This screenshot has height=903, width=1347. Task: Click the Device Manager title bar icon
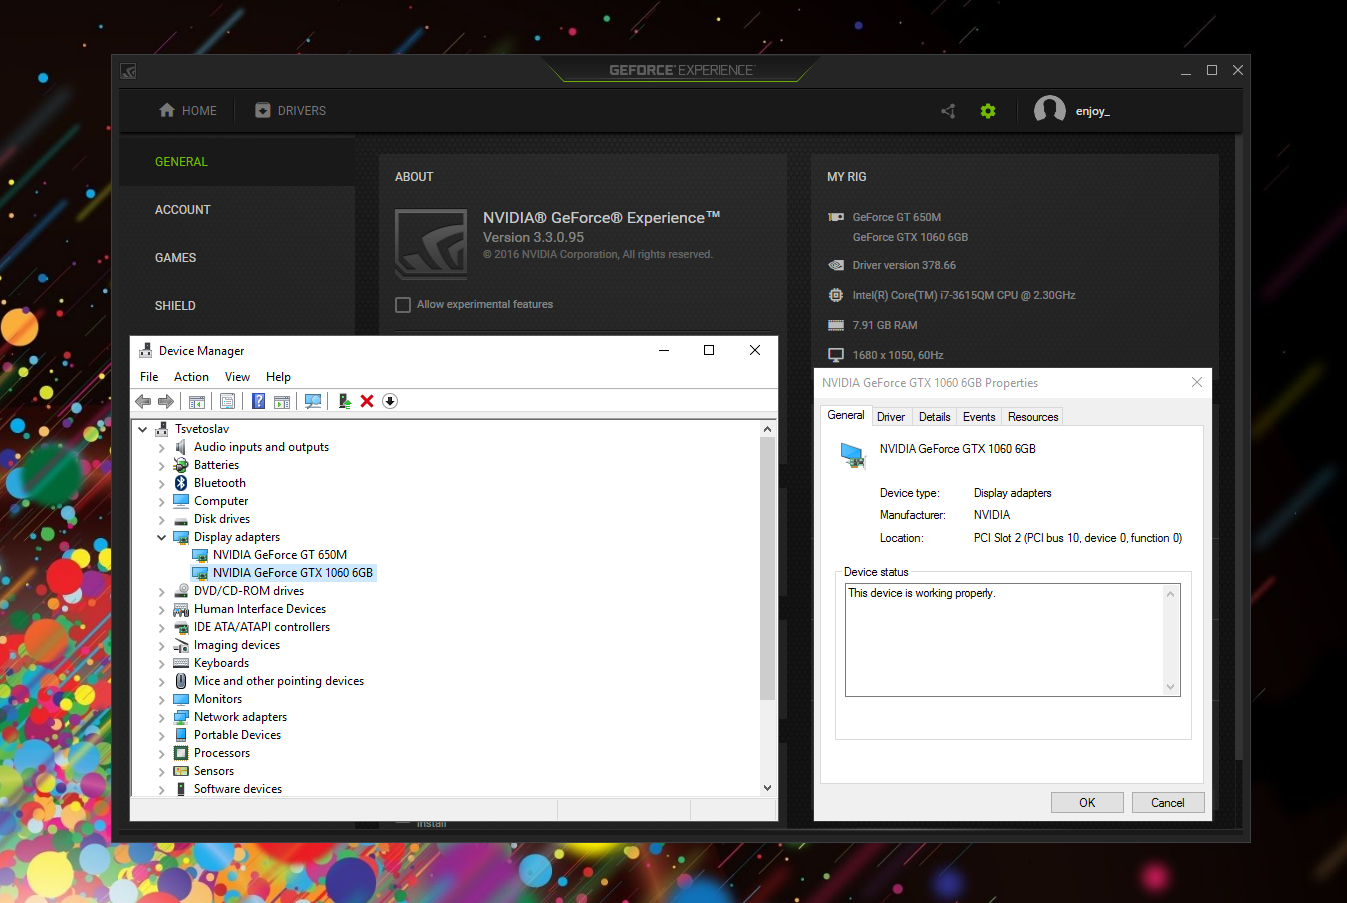click(x=146, y=351)
